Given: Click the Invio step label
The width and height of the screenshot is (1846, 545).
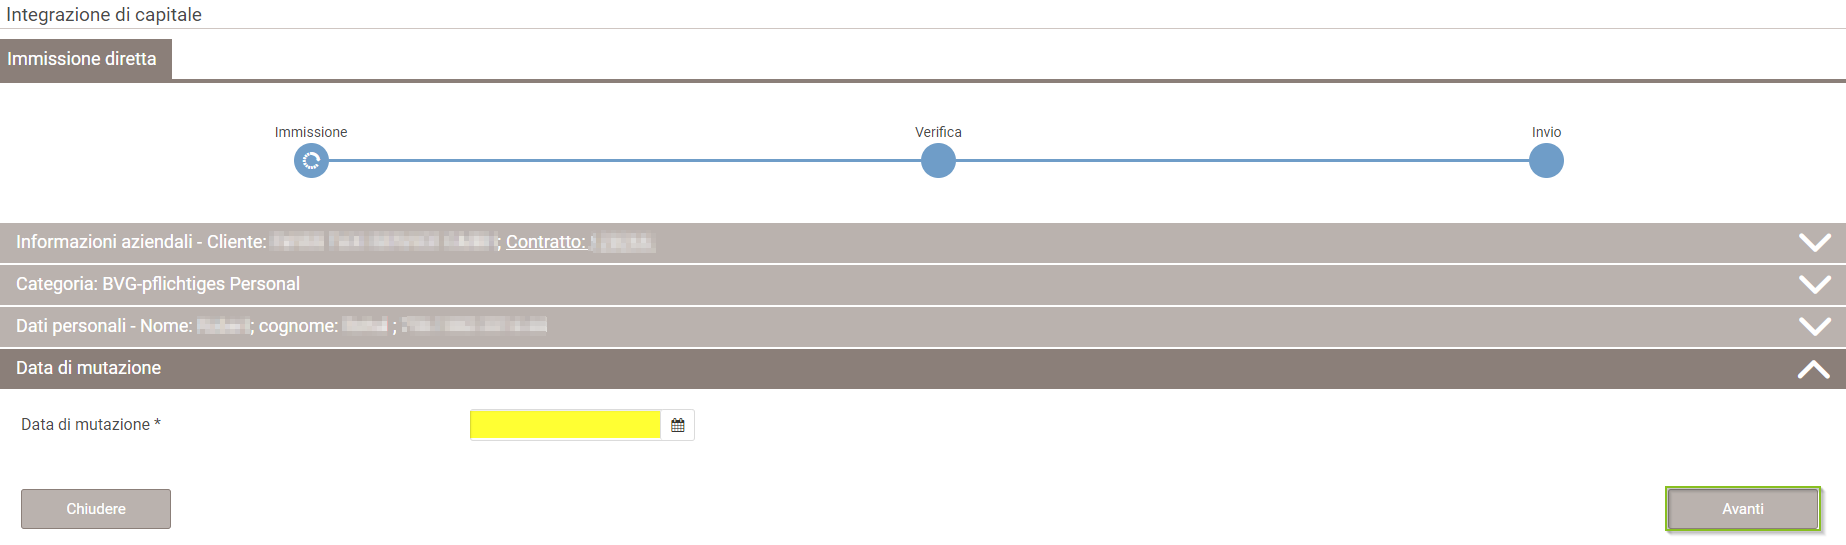Looking at the screenshot, I should point(1546,132).
